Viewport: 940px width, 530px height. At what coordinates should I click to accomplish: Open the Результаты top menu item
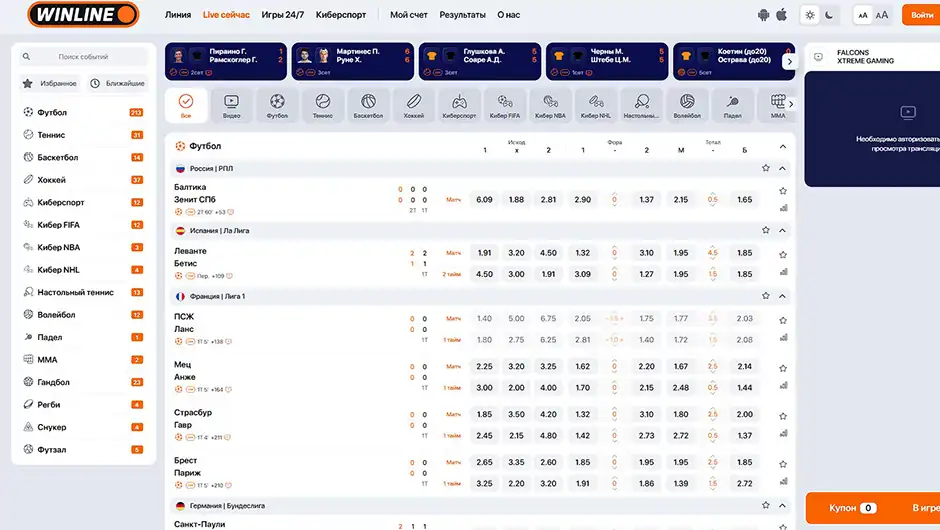click(x=462, y=15)
